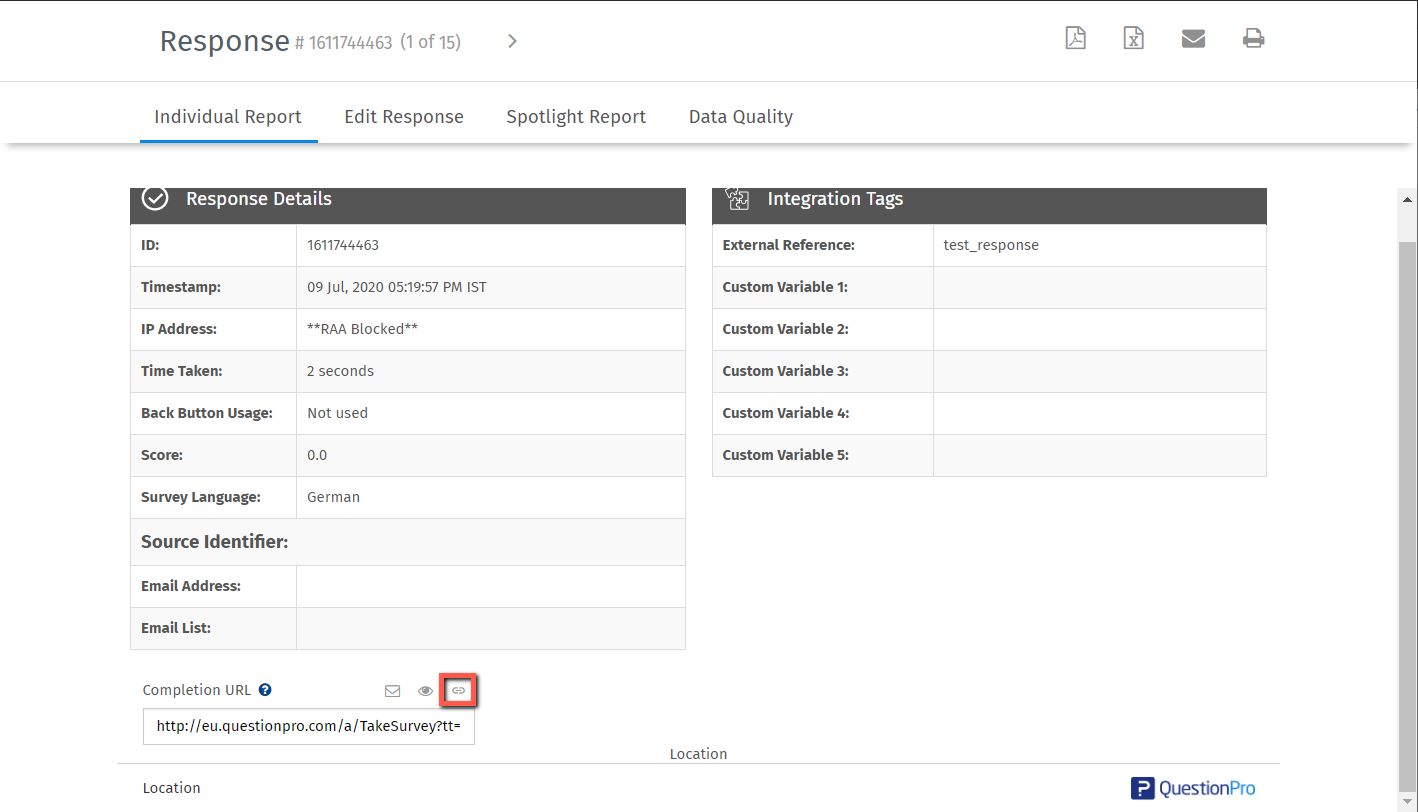Go to the next response arrow
Viewport: 1418px width, 812px height.
click(512, 41)
